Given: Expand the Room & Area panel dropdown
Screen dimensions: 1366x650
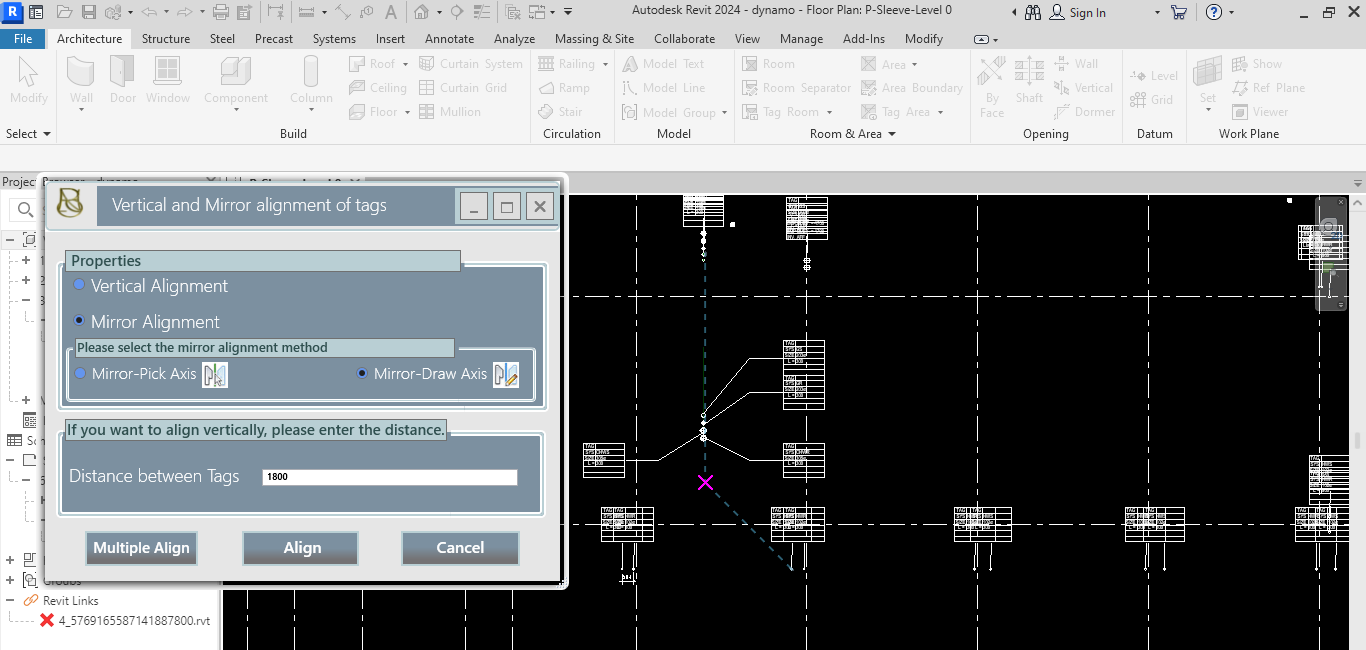Looking at the screenshot, I should coord(890,134).
